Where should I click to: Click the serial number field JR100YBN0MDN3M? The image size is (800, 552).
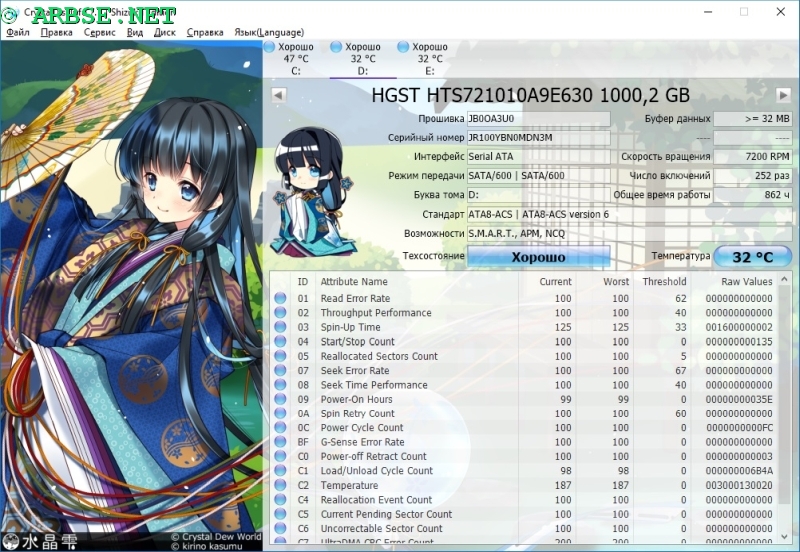(539, 138)
